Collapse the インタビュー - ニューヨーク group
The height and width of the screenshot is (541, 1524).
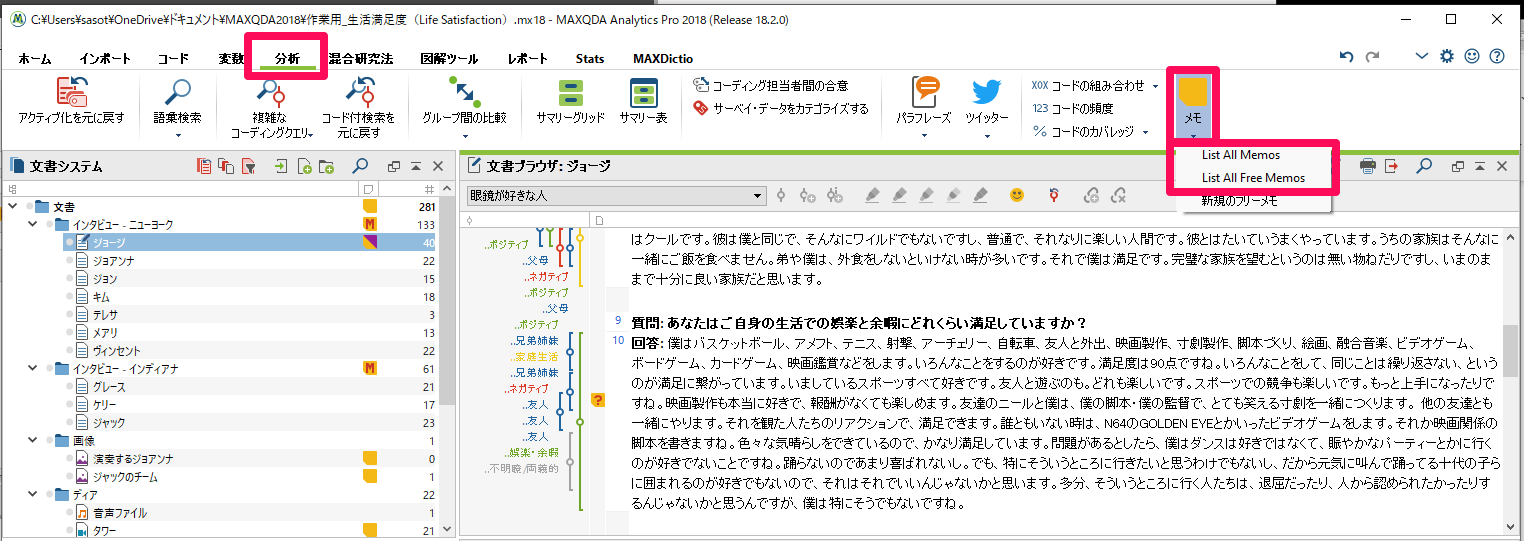33,224
